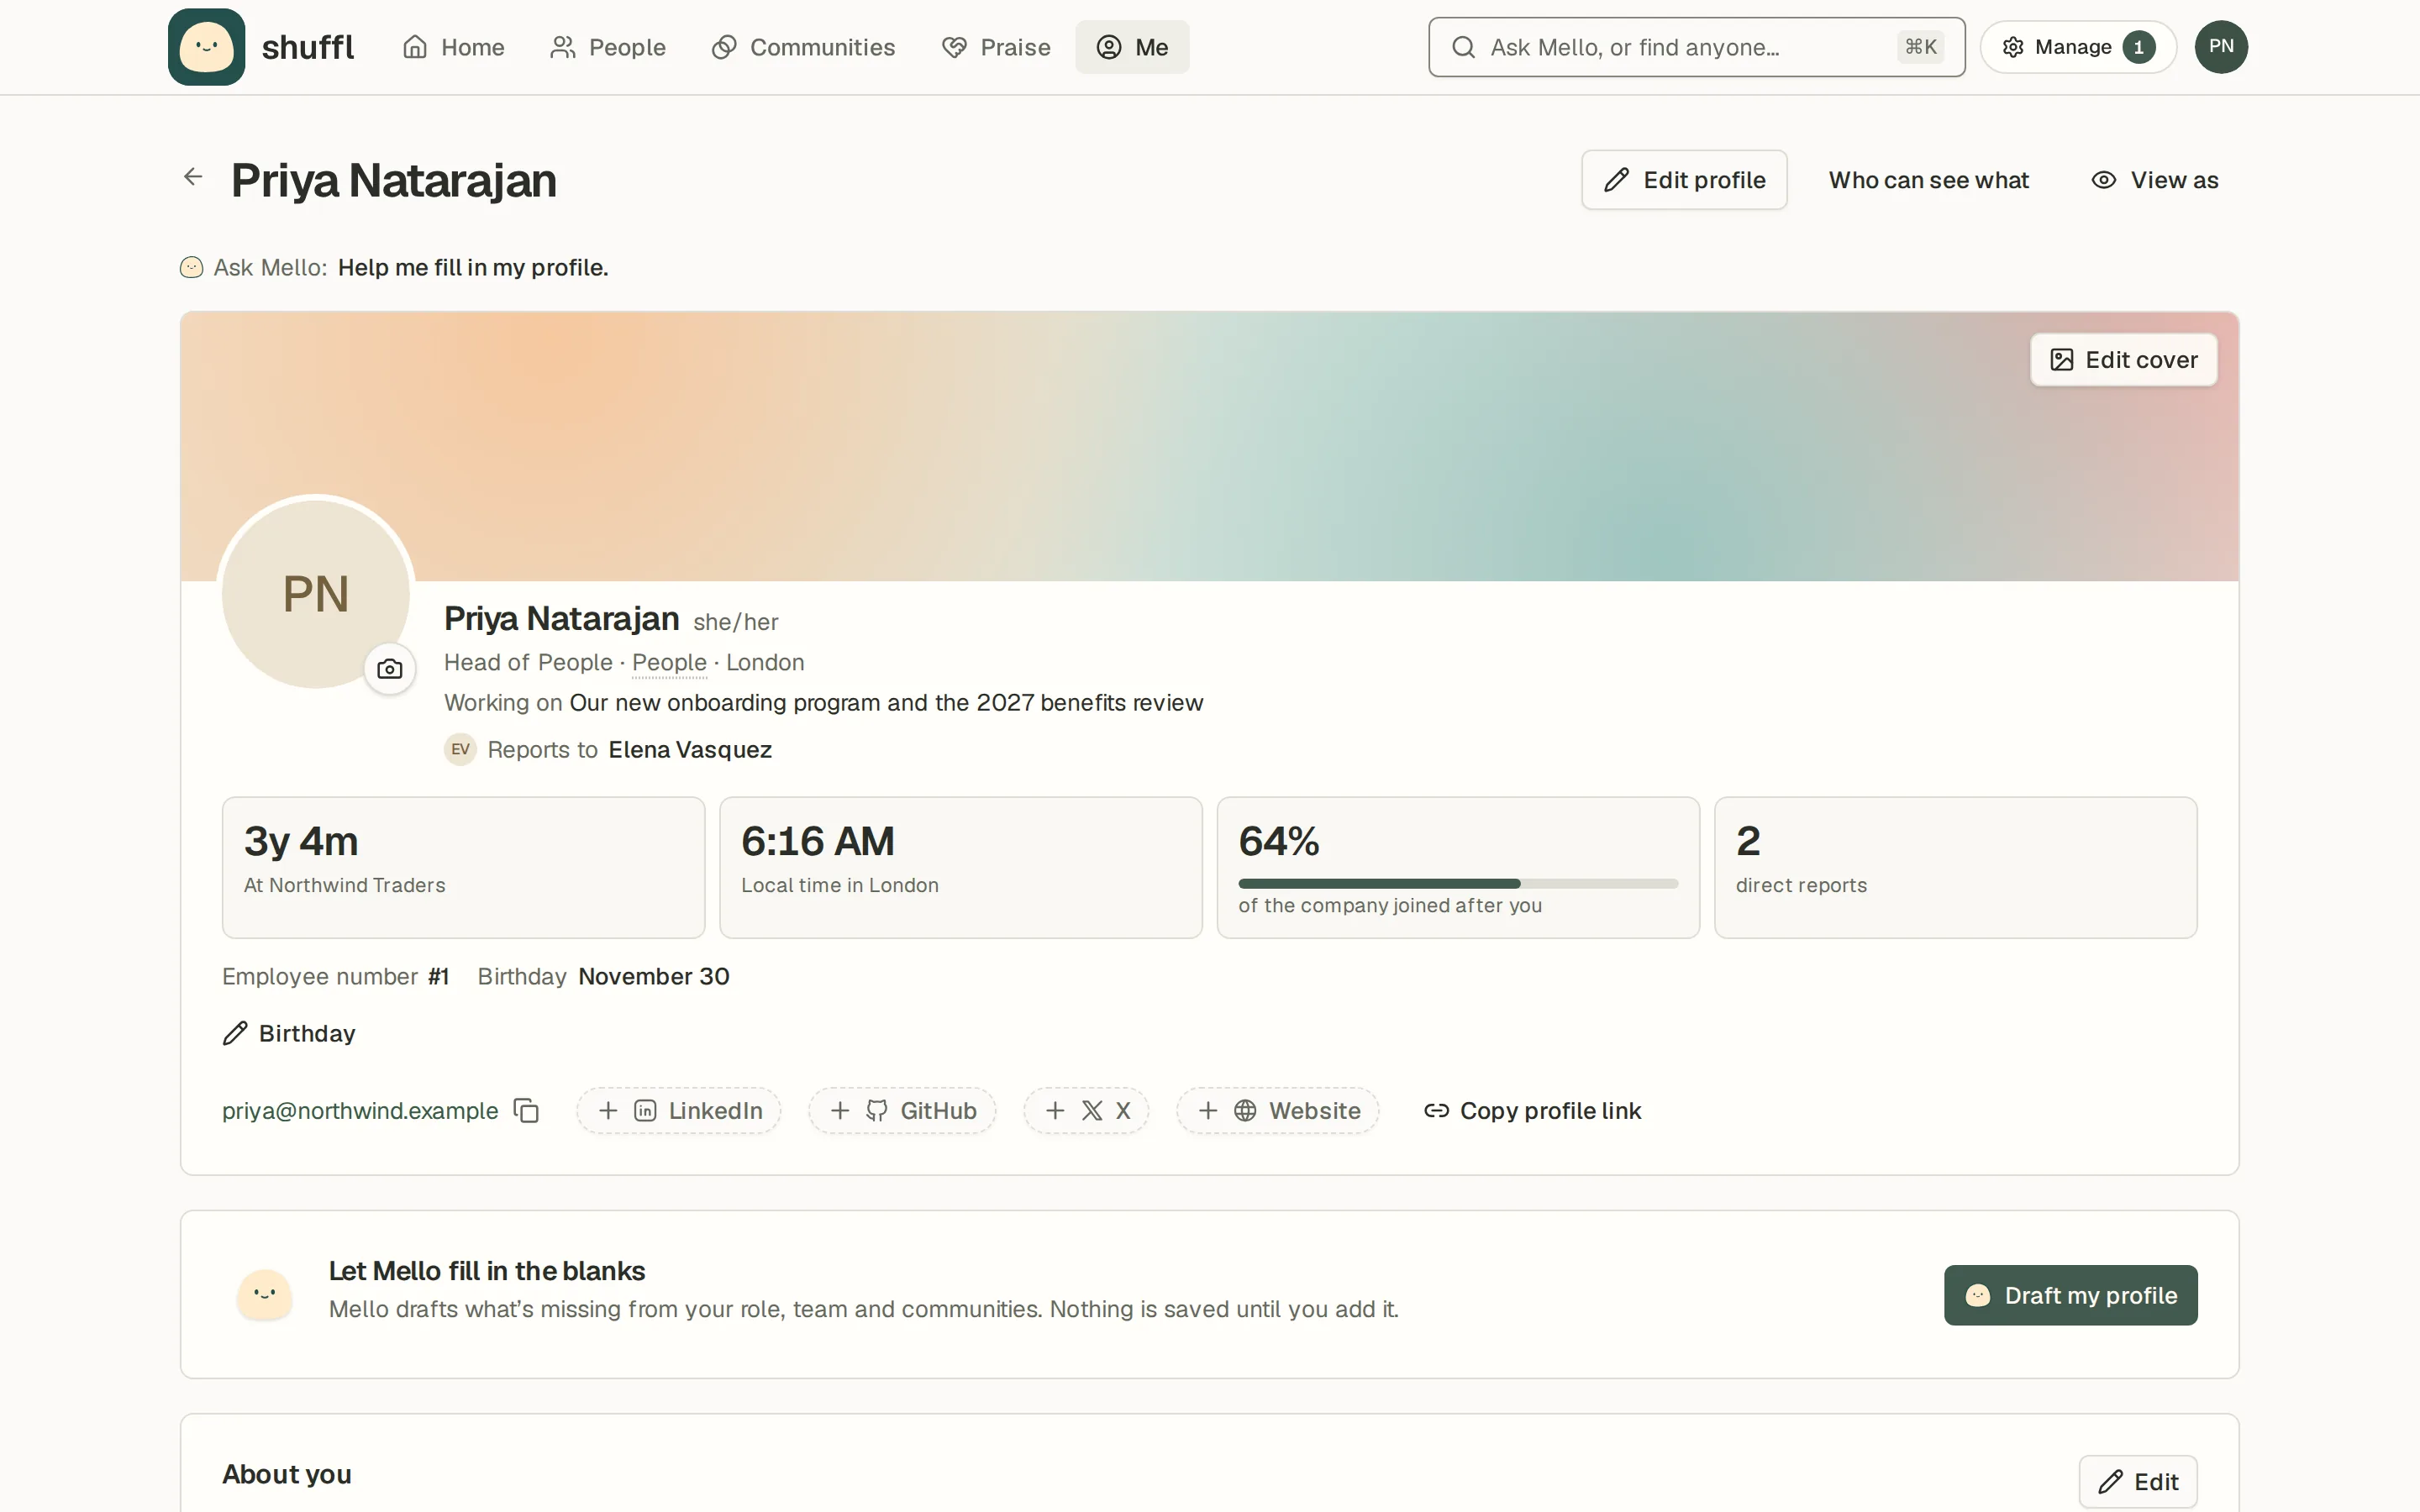
Task: Click the 2 direct reports card
Action: click(1955, 867)
